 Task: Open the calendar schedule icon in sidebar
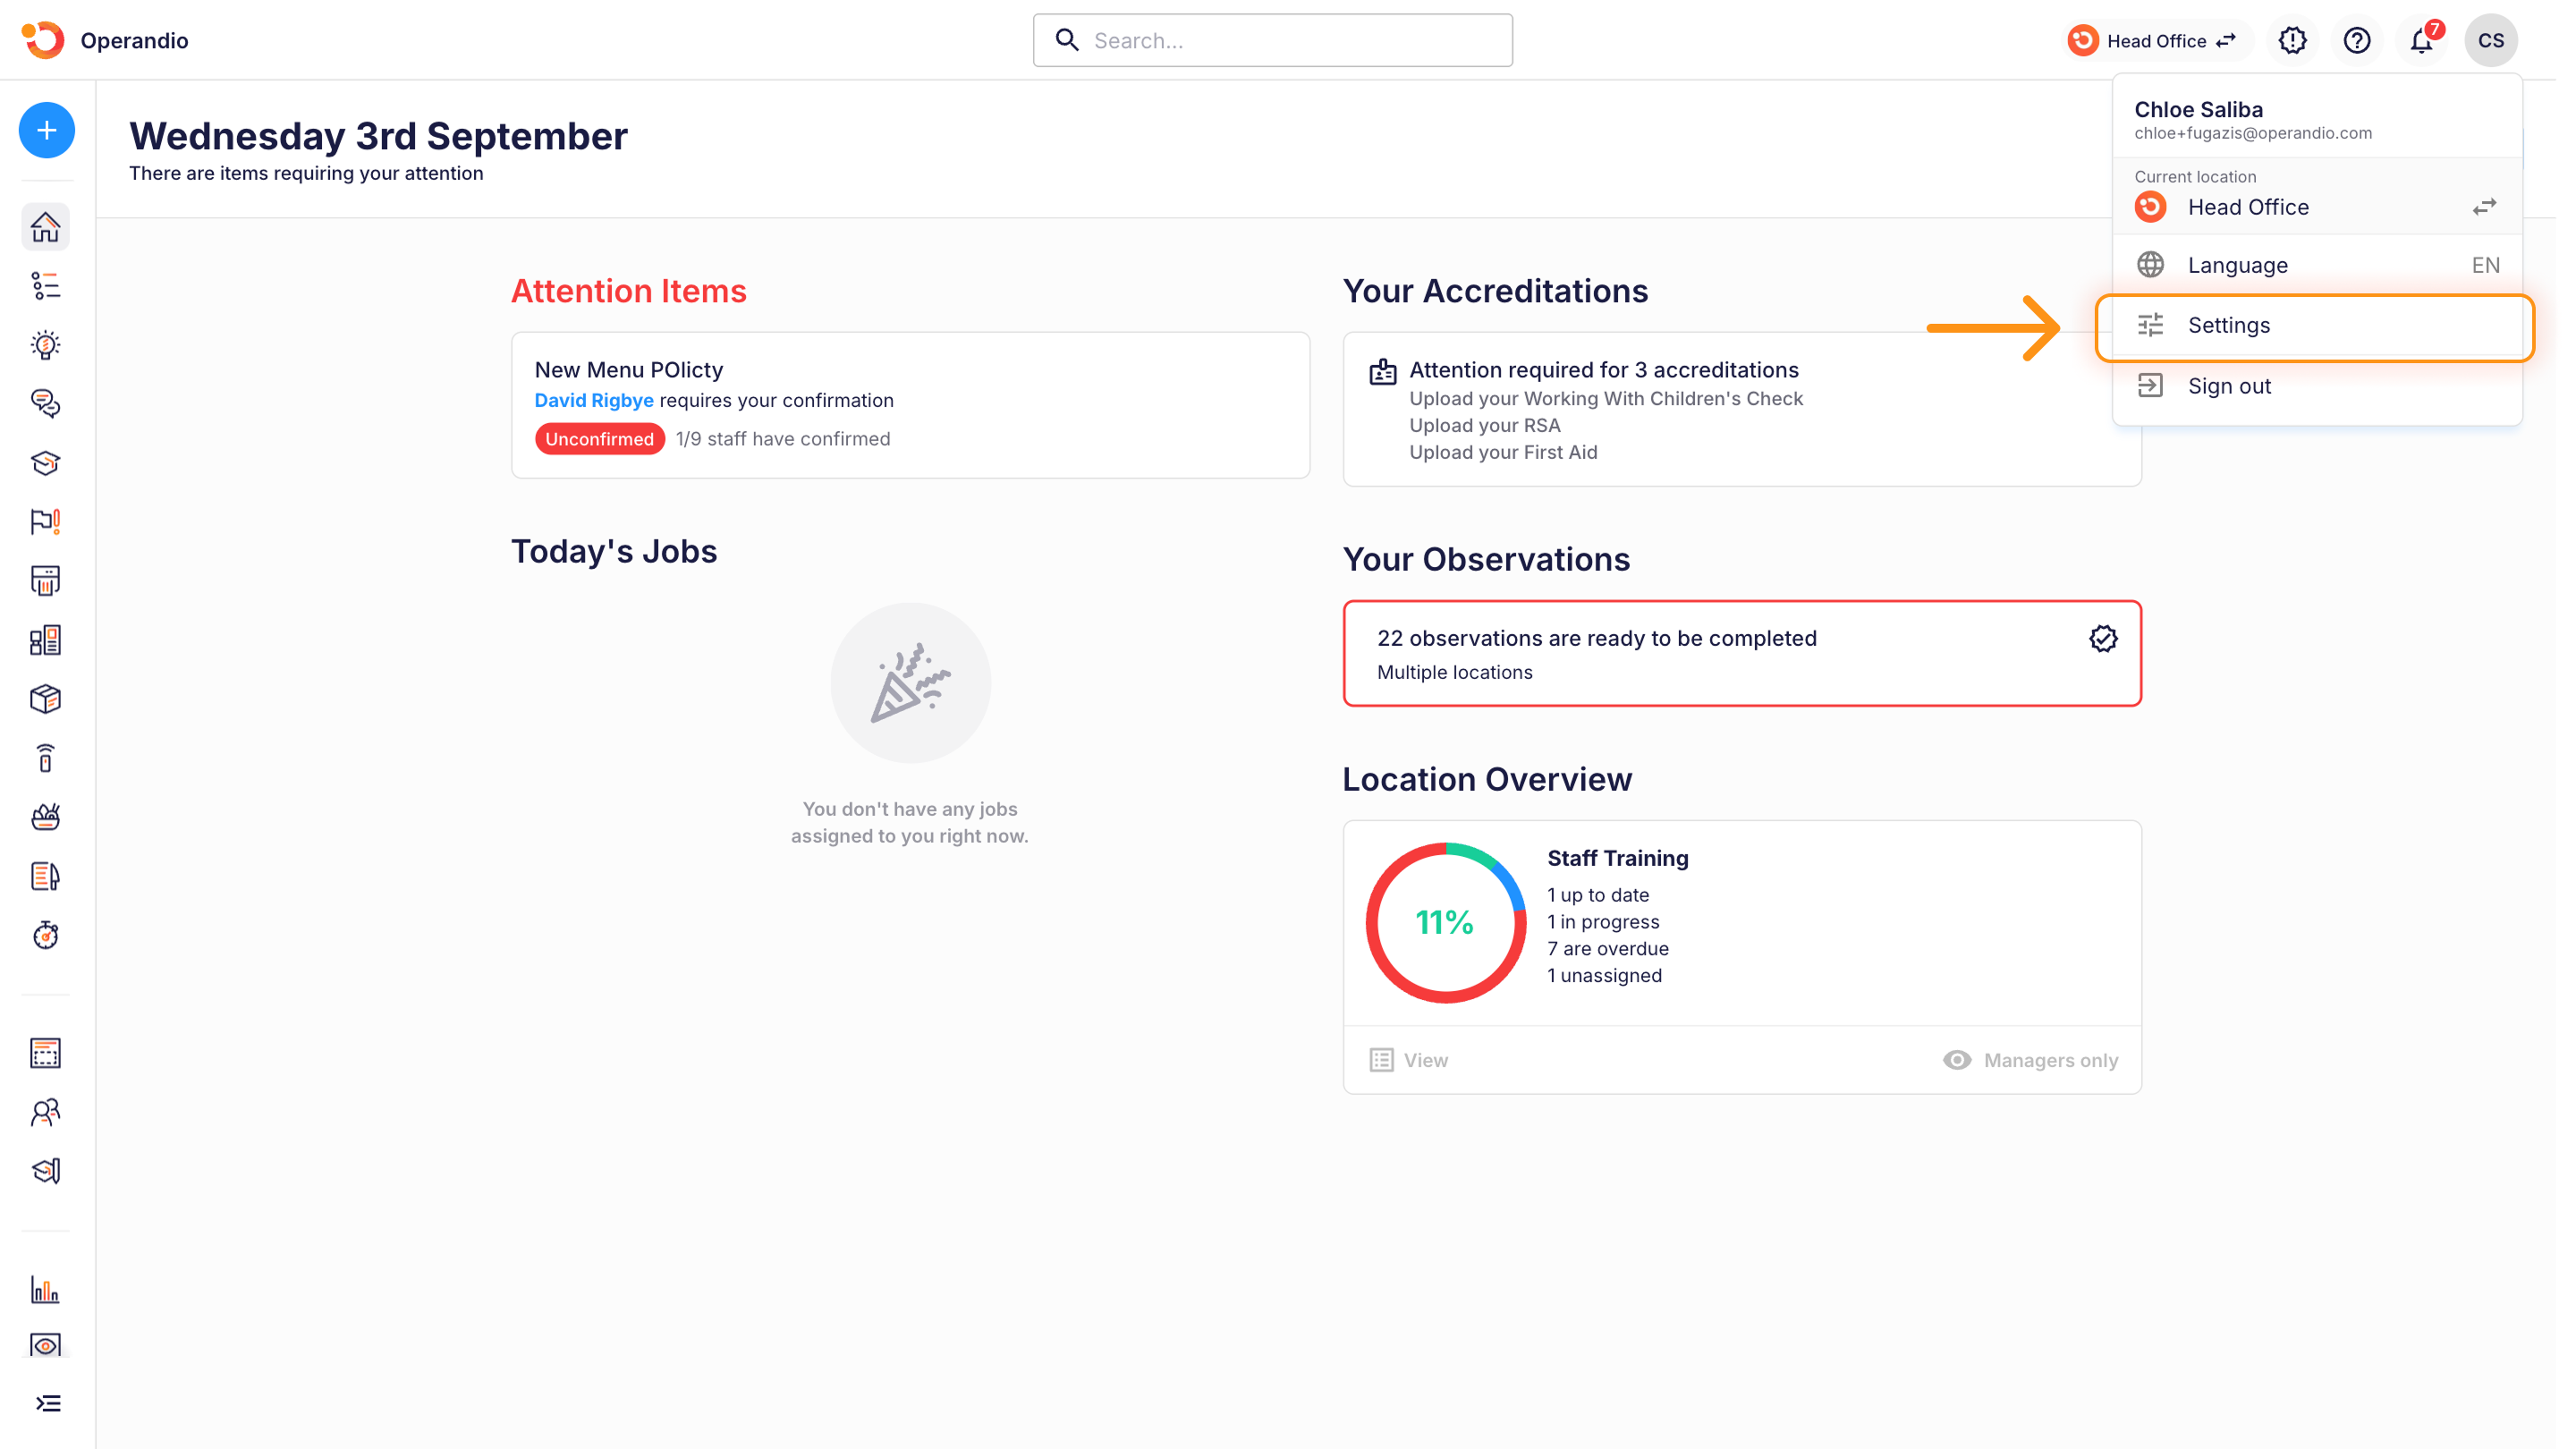(x=46, y=1053)
